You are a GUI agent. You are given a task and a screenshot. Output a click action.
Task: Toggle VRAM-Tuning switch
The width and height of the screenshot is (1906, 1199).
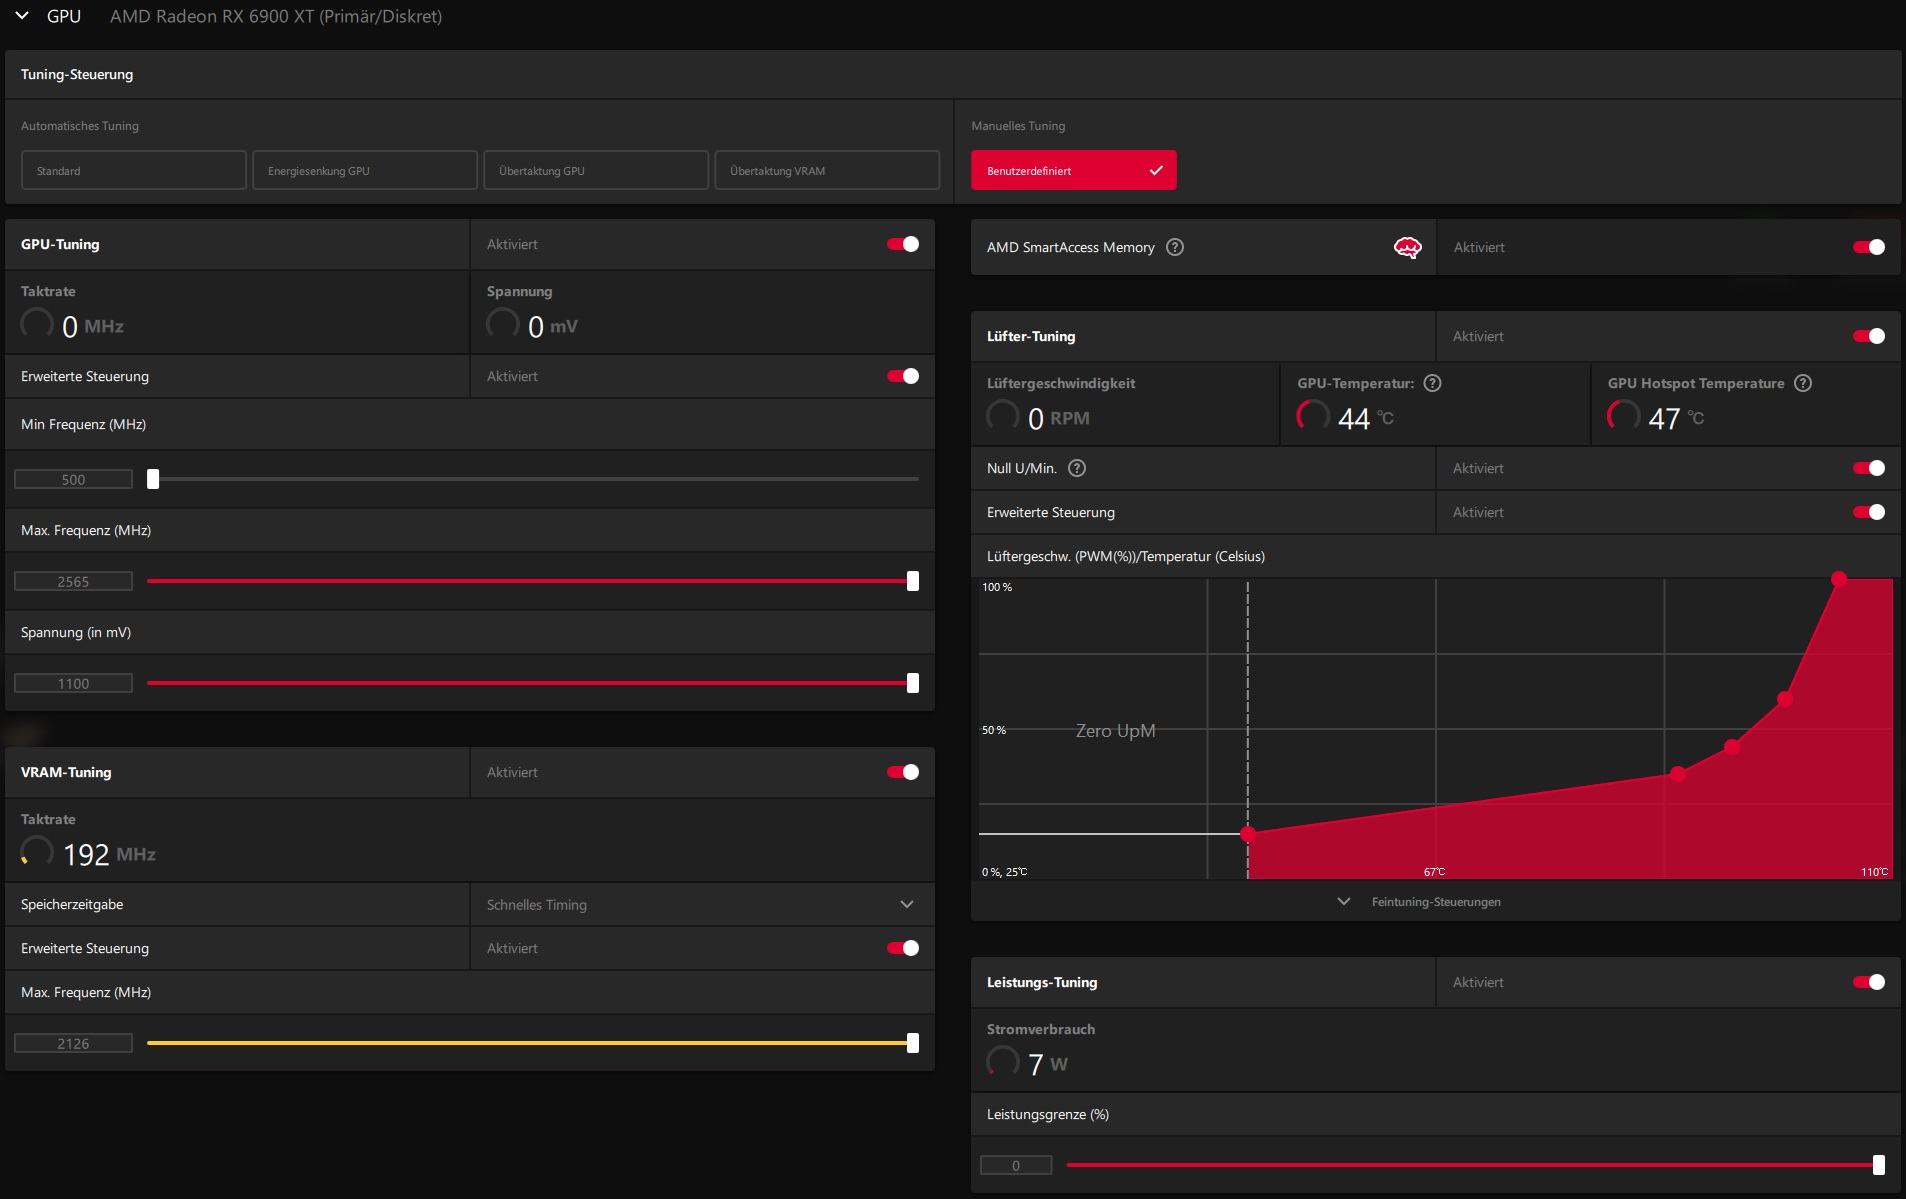pyautogui.click(x=903, y=772)
